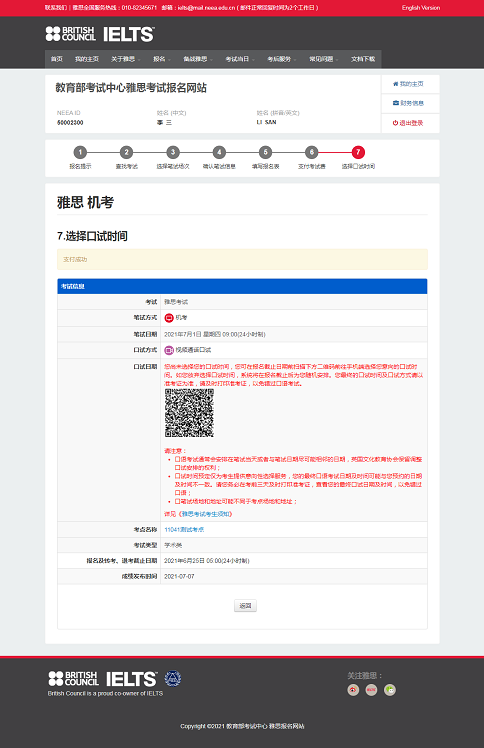Image resolution: width=484 pixels, height=748 pixels.
Task: Click the footer IELTS logo
Action: [132, 679]
